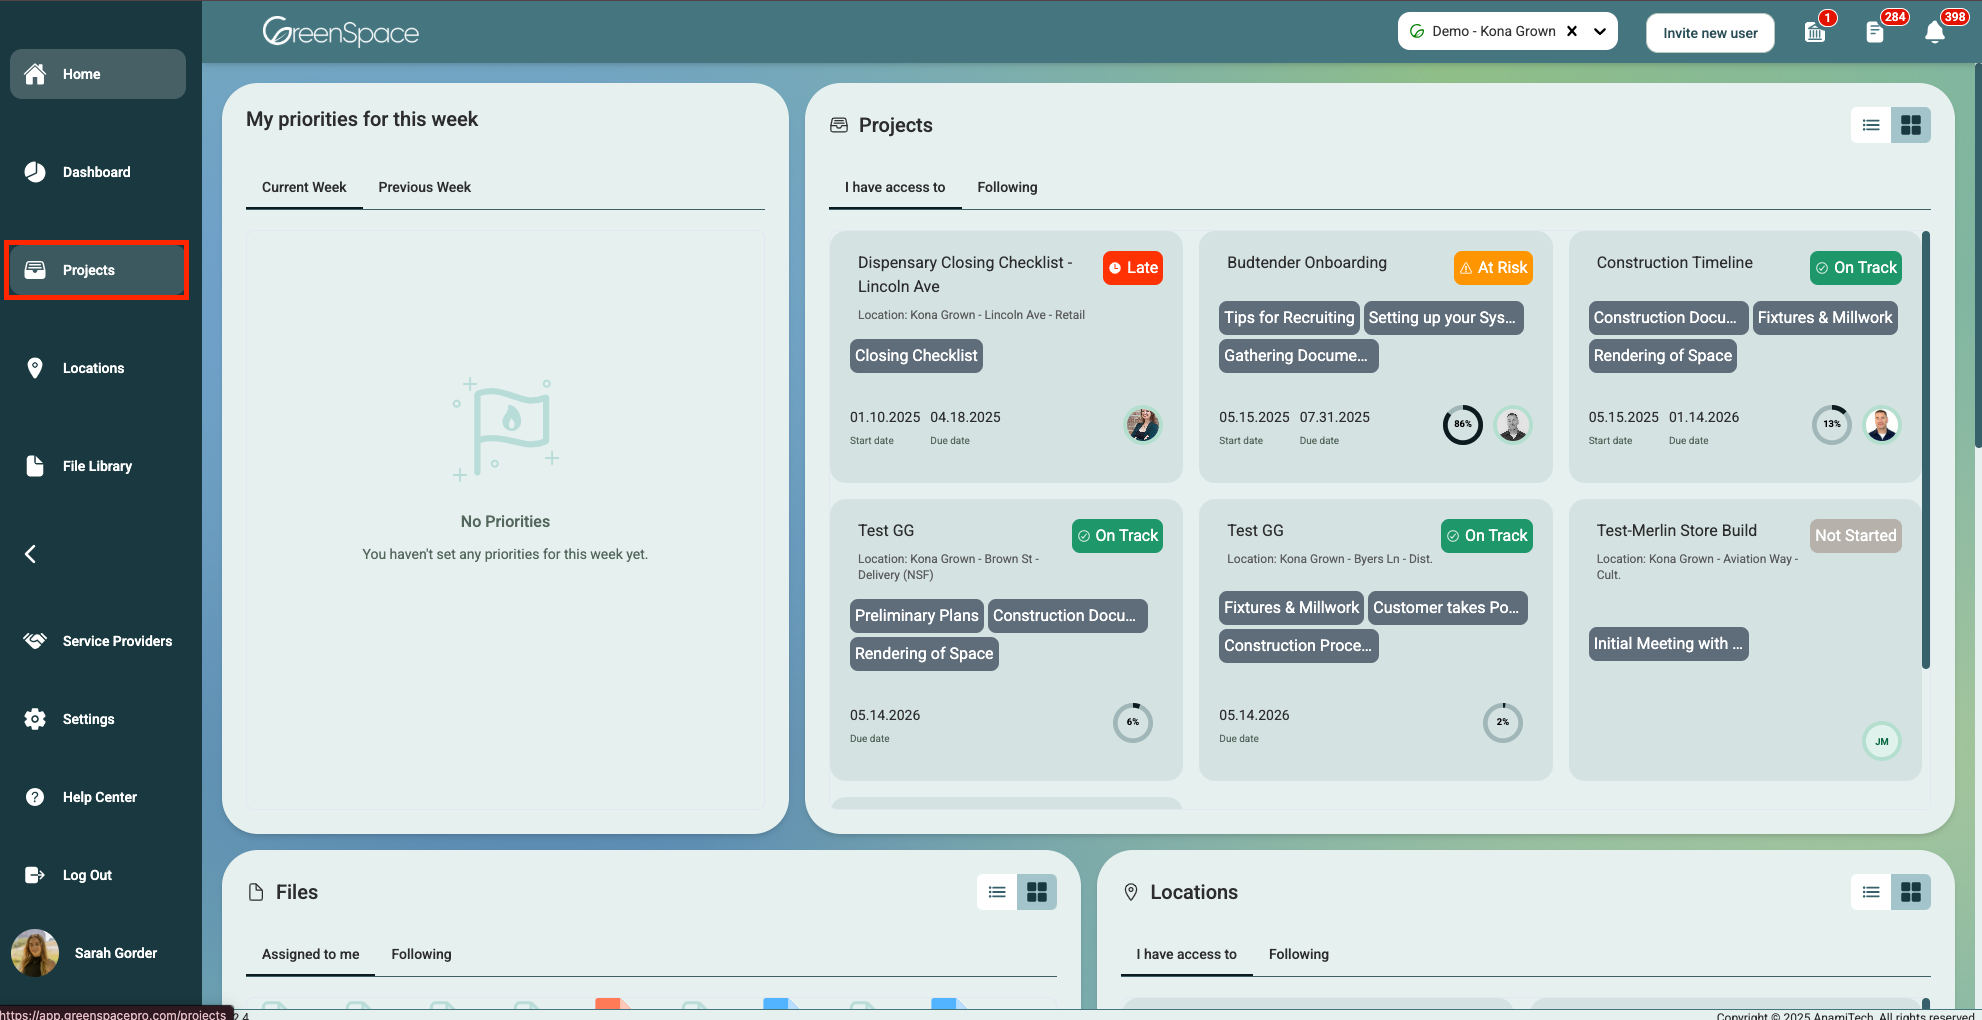Open File Library in sidebar
The width and height of the screenshot is (1982, 1020).
click(x=98, y=466)
